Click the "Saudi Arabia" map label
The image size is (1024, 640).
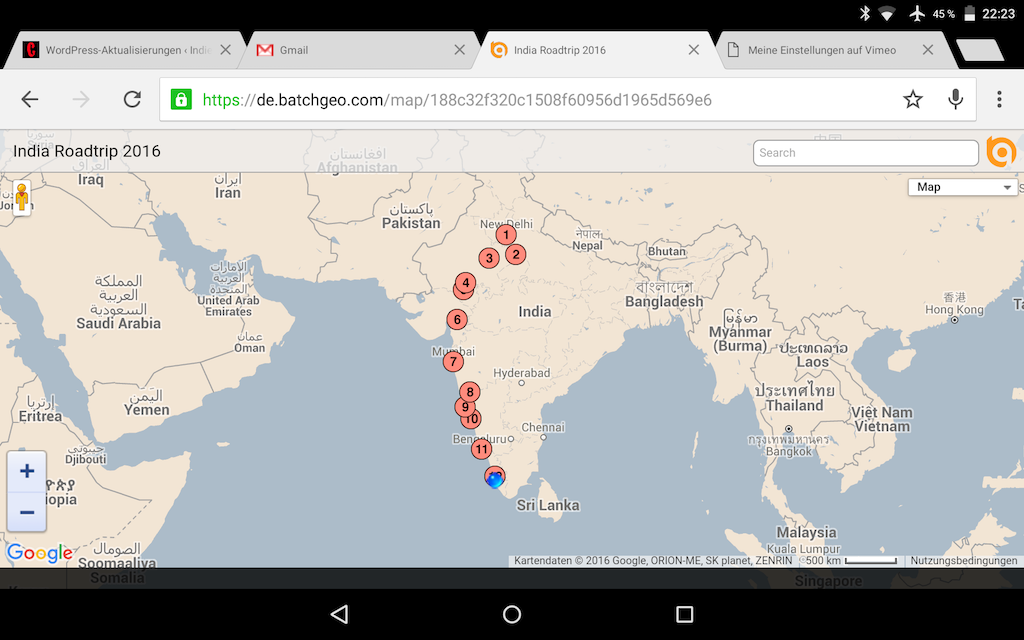pos(118,323)
